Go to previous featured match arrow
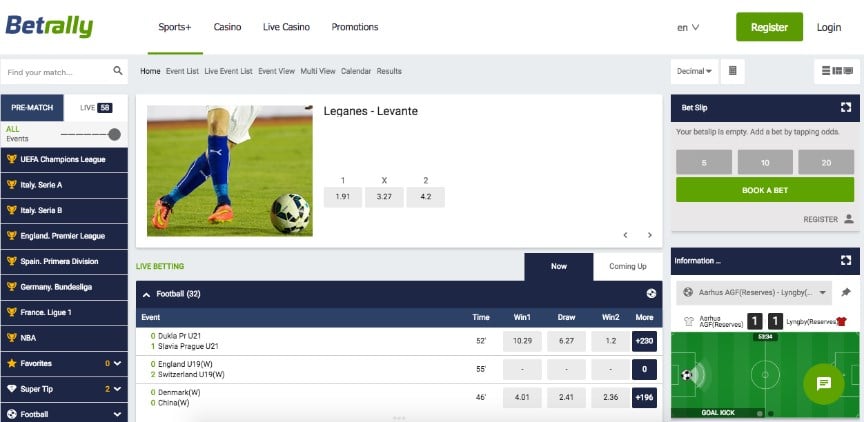864x422 pixels. (x=625, y=235)
